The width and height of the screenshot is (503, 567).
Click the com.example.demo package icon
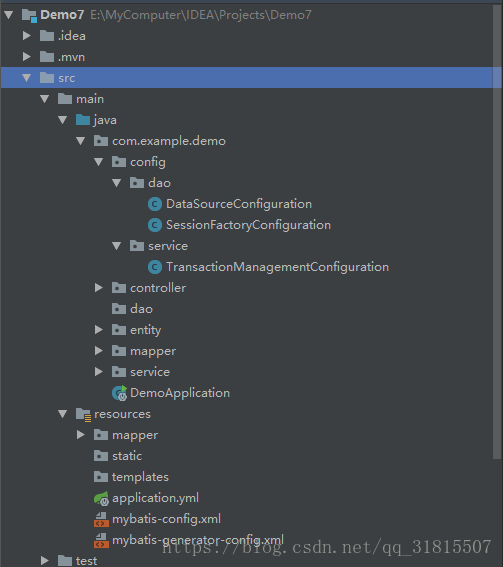point(101,141)
